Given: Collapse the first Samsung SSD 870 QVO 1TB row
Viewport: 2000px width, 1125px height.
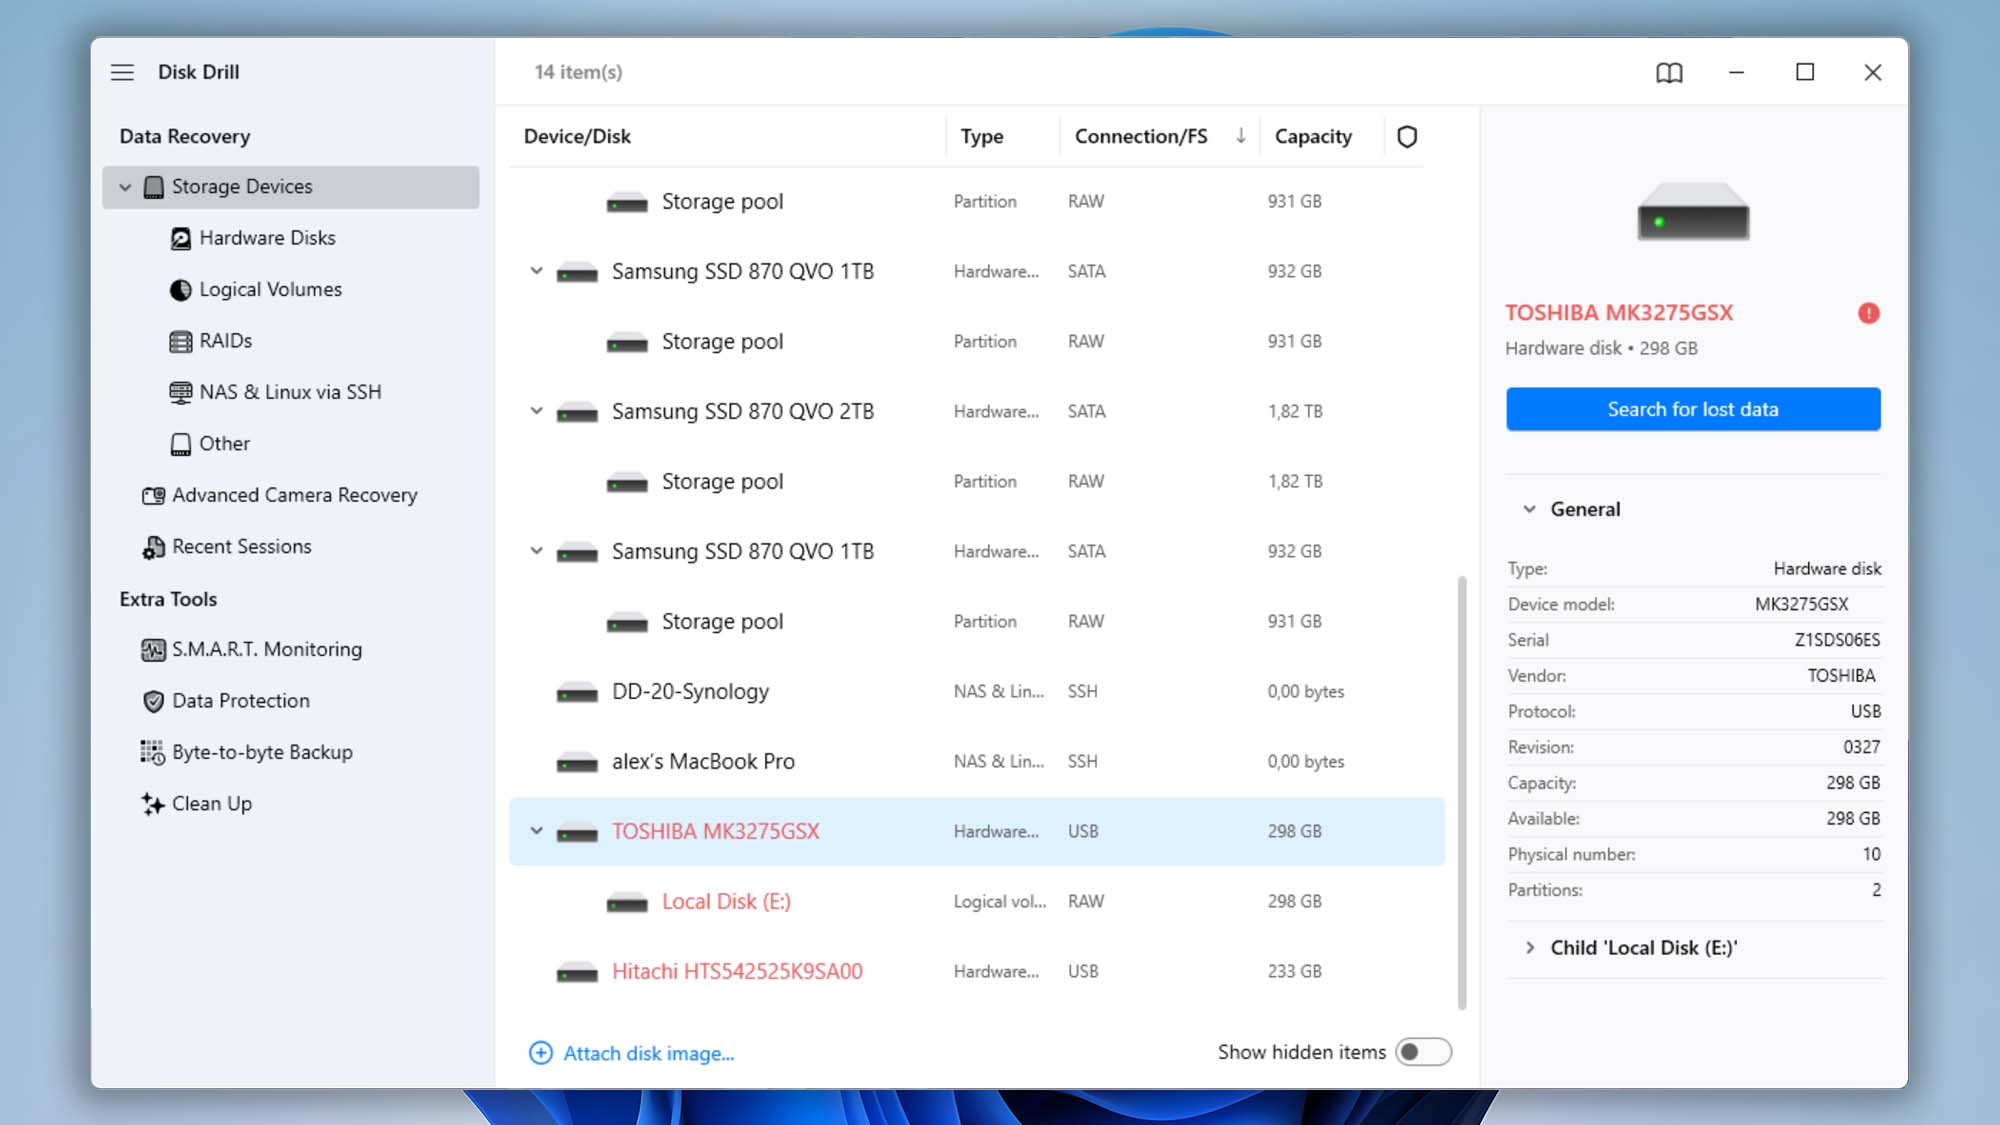Looking at the screenshot, I should click(x=537, y=271).
